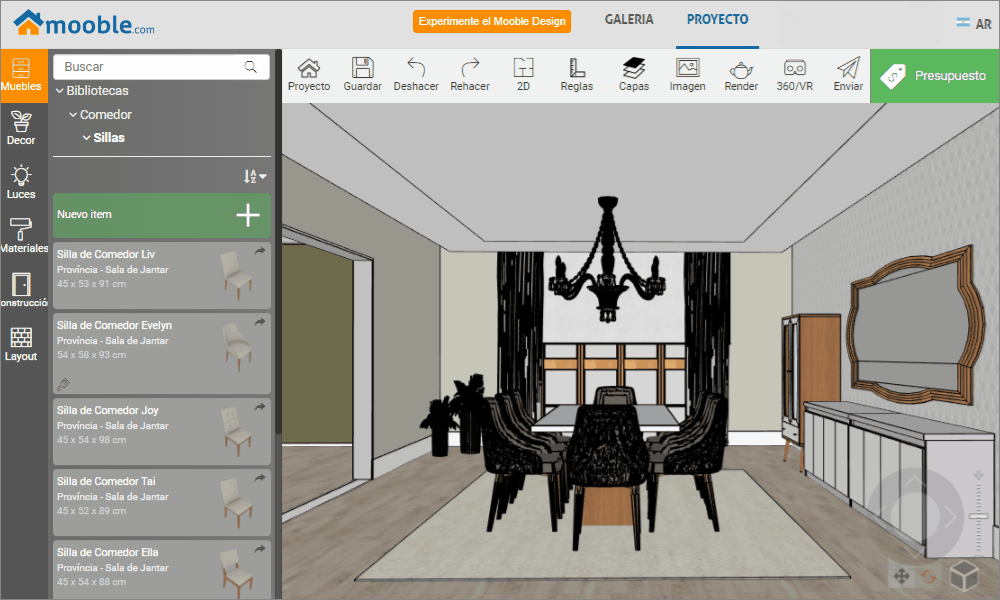Switch to the PROYECTO tab
The image size is (1000, 600).
(717, 20)
